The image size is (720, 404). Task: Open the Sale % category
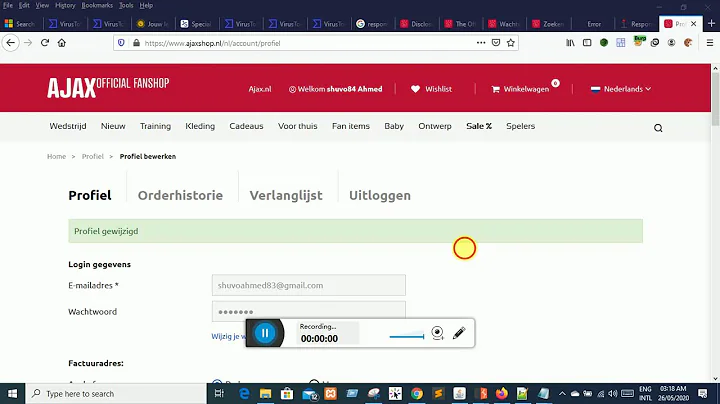[479, 126]
